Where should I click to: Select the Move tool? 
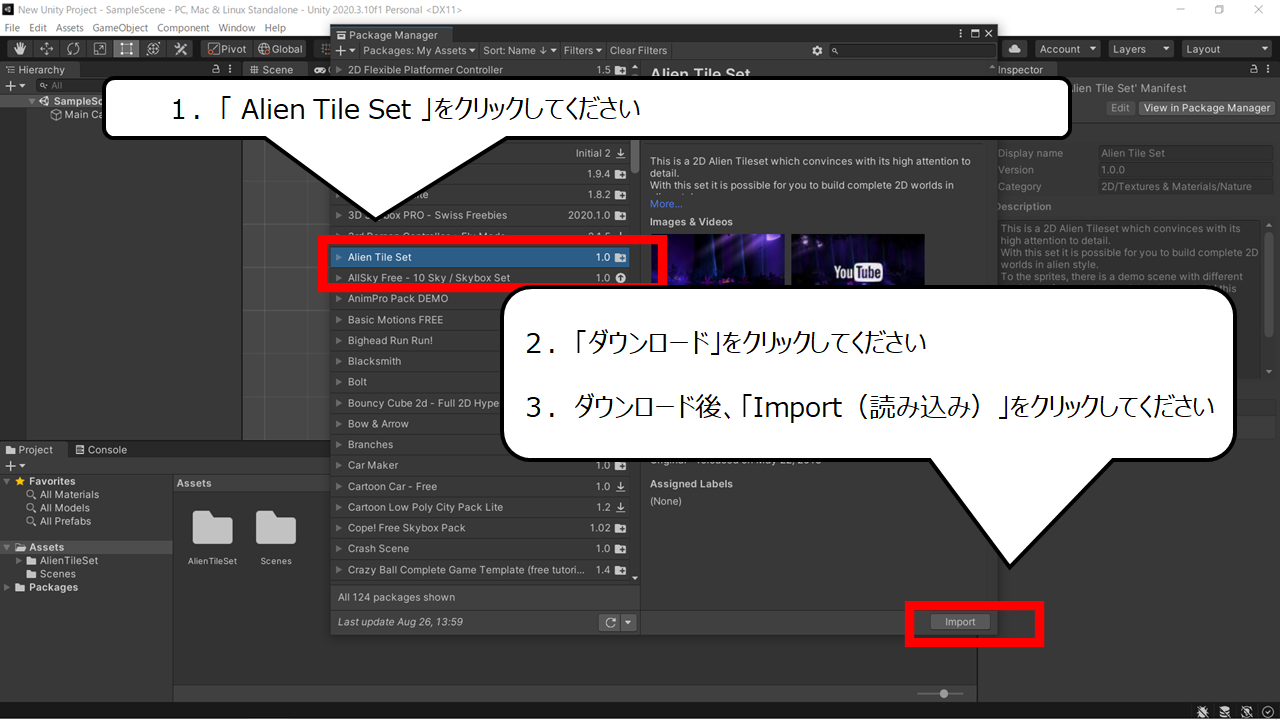click(x=47, y=49)
